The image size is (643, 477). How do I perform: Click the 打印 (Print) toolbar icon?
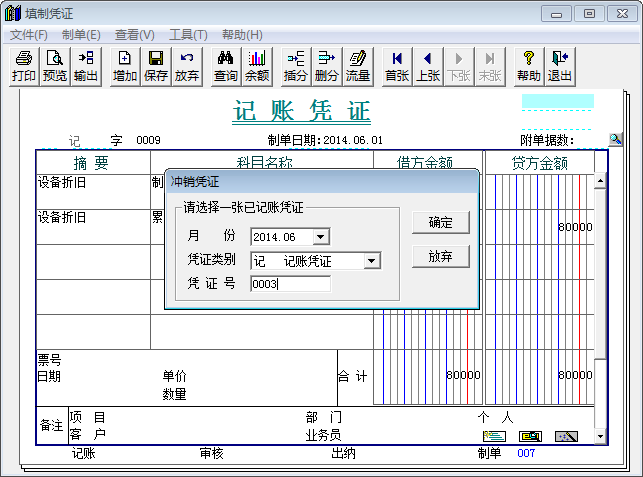coord(24,66)
